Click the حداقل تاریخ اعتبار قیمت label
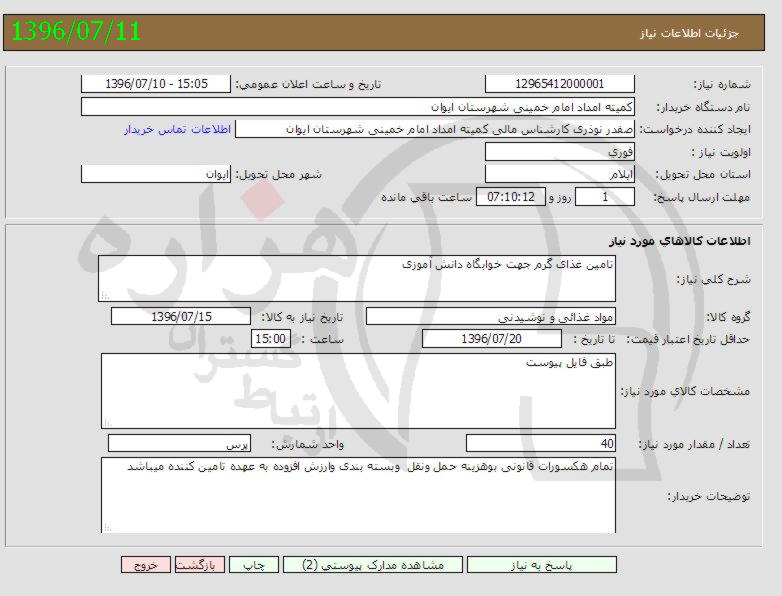The height and width of the screenshot is (596, 782). [x=688, y=339]
